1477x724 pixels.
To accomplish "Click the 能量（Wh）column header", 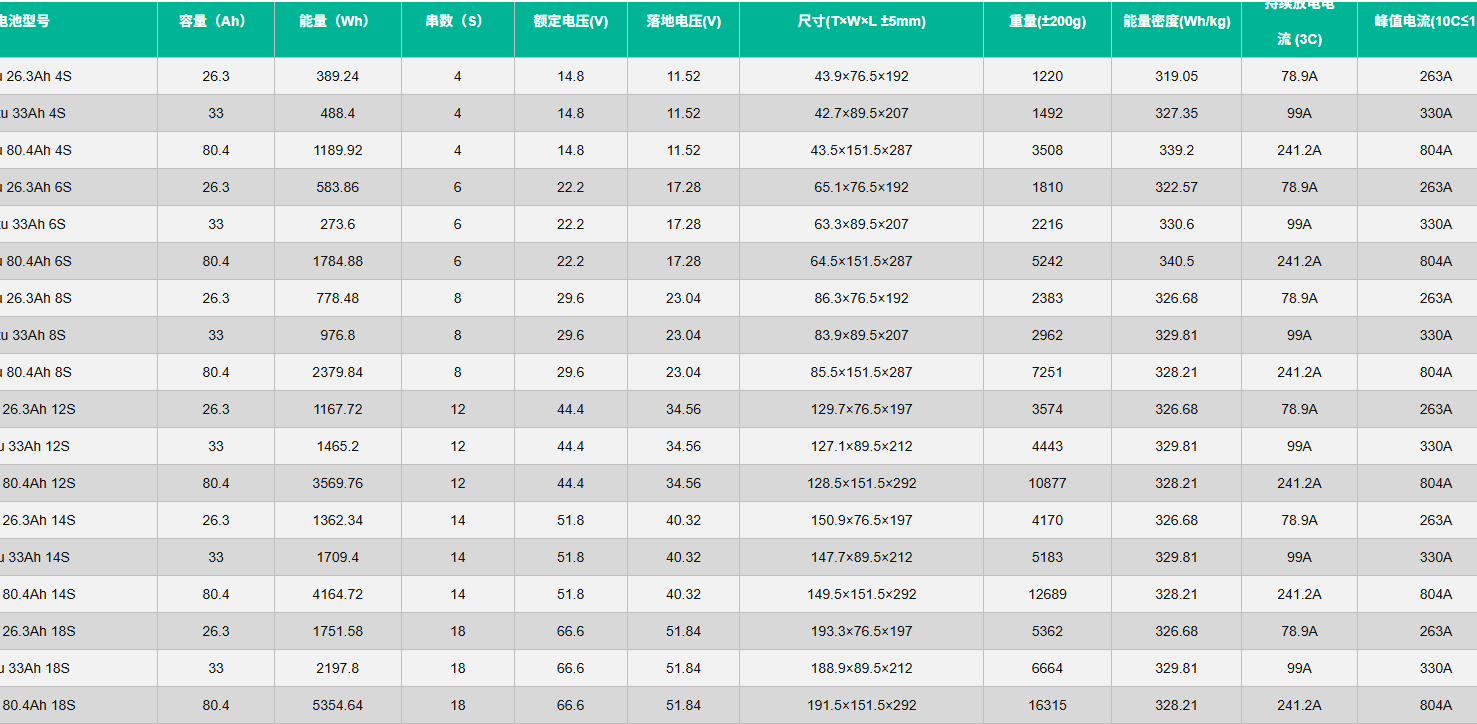I will point(337,21).
